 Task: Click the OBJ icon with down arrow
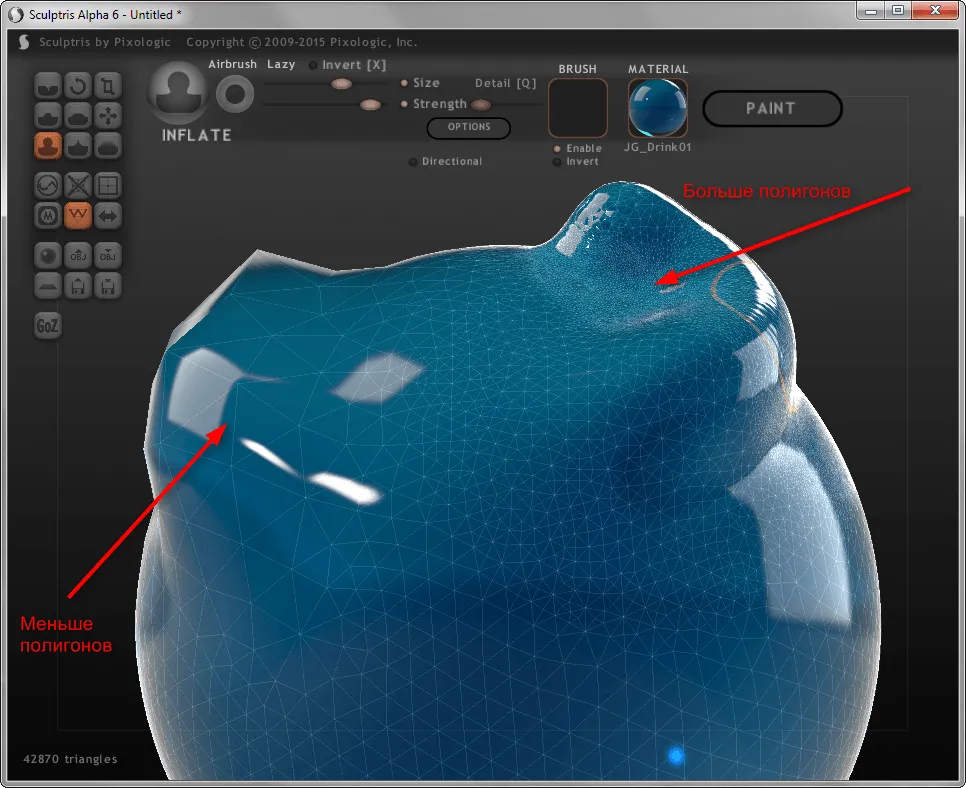tap(108, 256)
